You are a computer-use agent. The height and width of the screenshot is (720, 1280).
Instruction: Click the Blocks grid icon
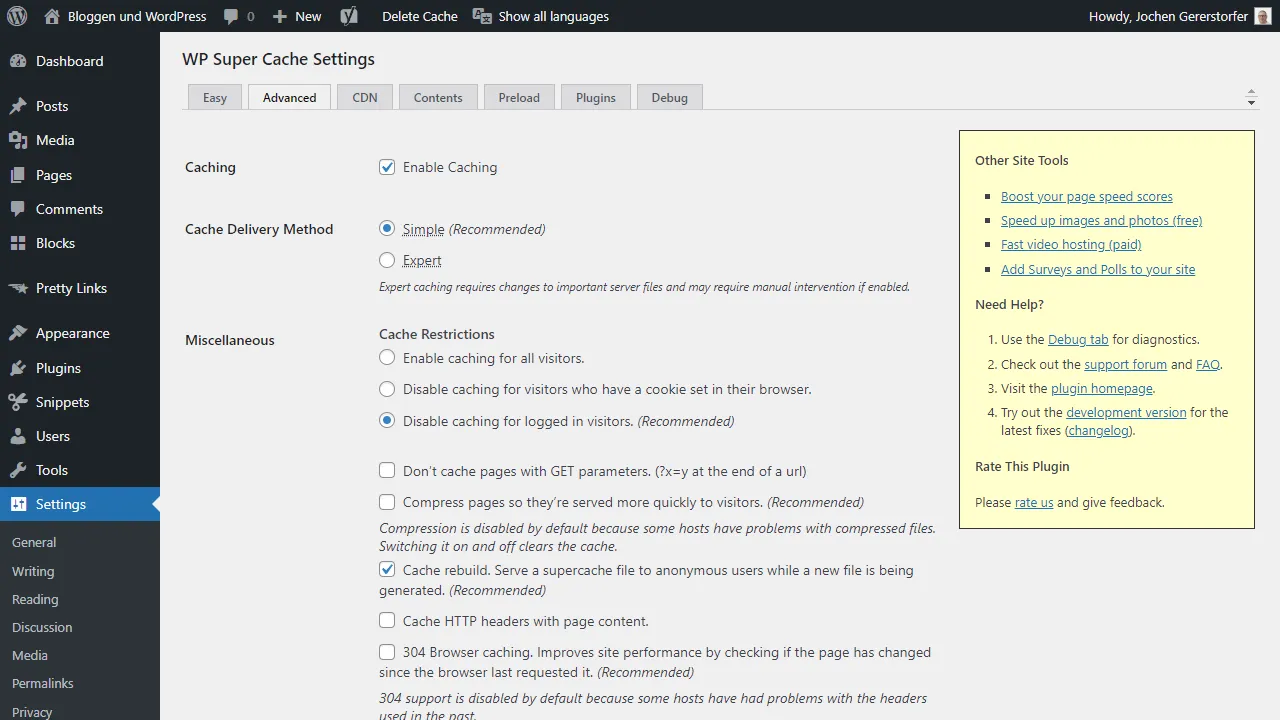(18, 243)
